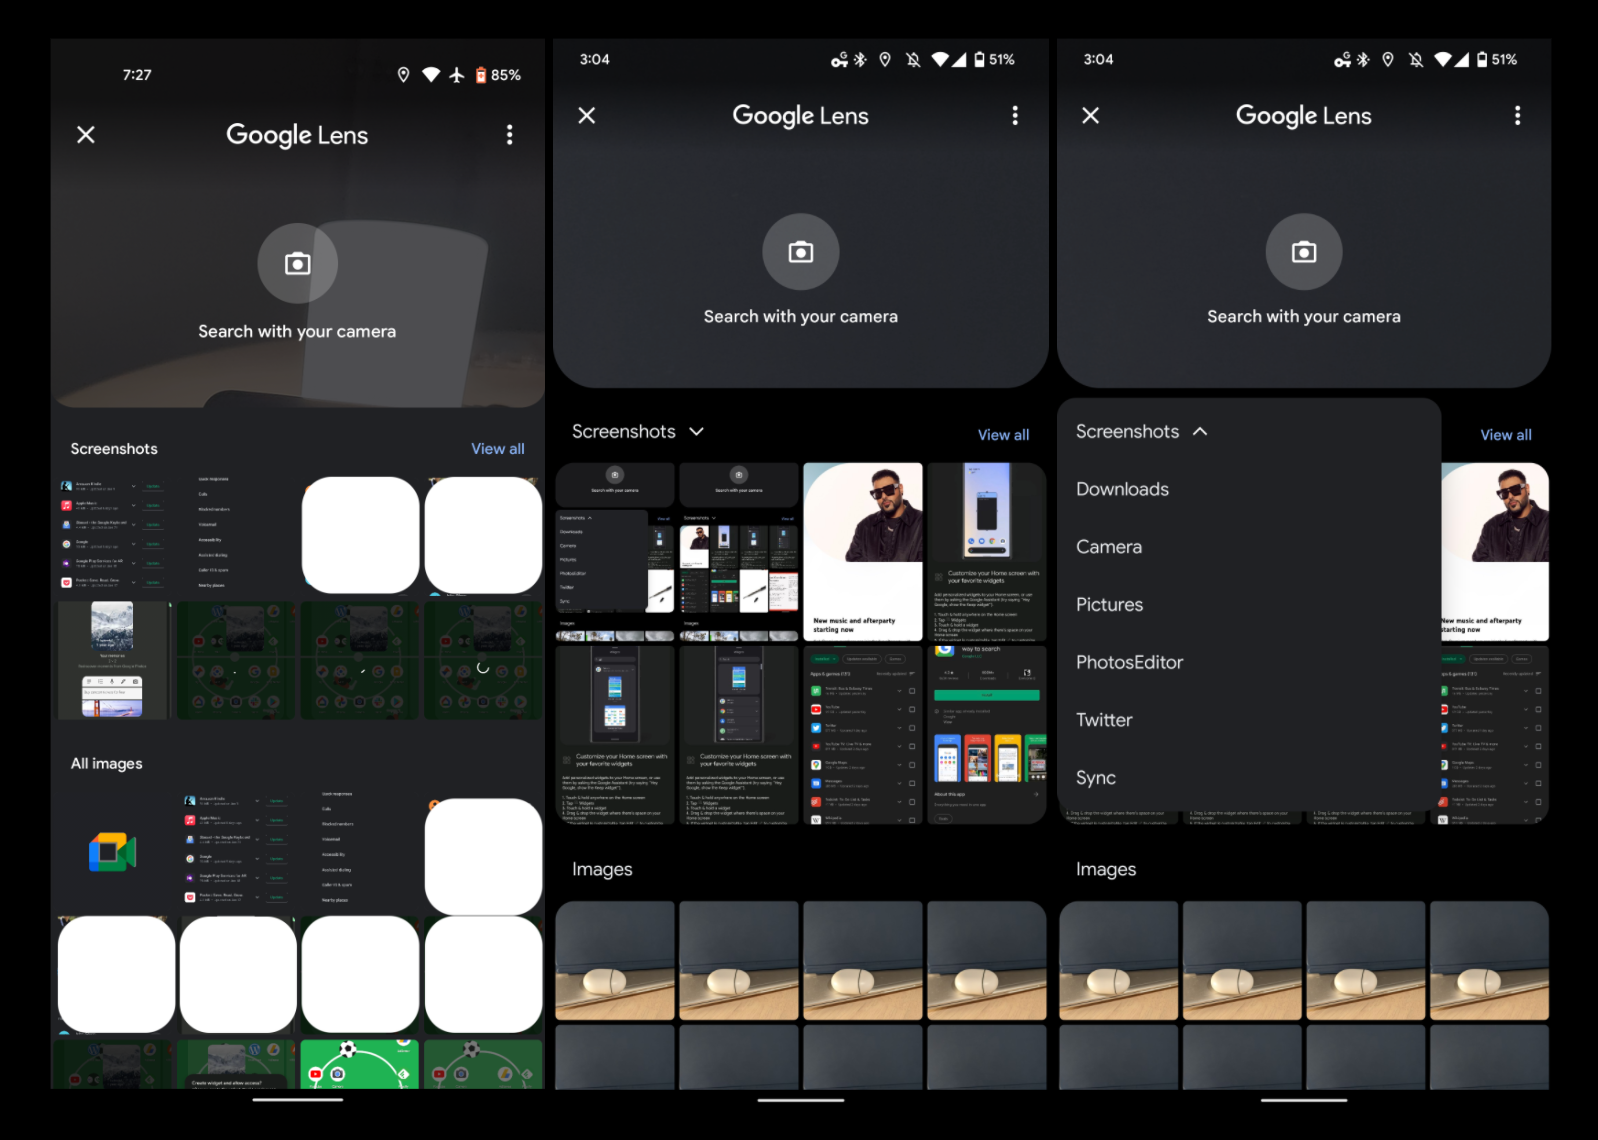
Task: Tap the camera shutter icon in the right screen
Action: point(1304,252)
